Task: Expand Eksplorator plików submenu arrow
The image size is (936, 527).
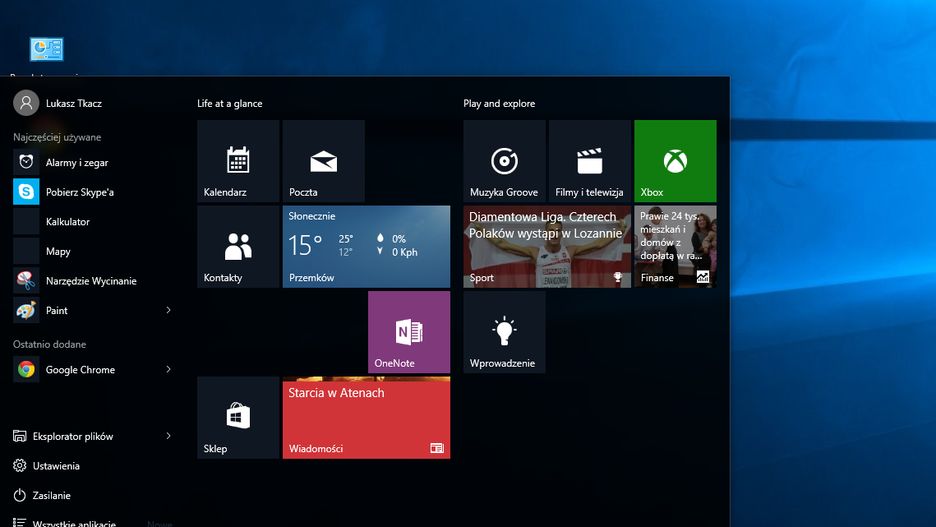Action: coord(168,436)
